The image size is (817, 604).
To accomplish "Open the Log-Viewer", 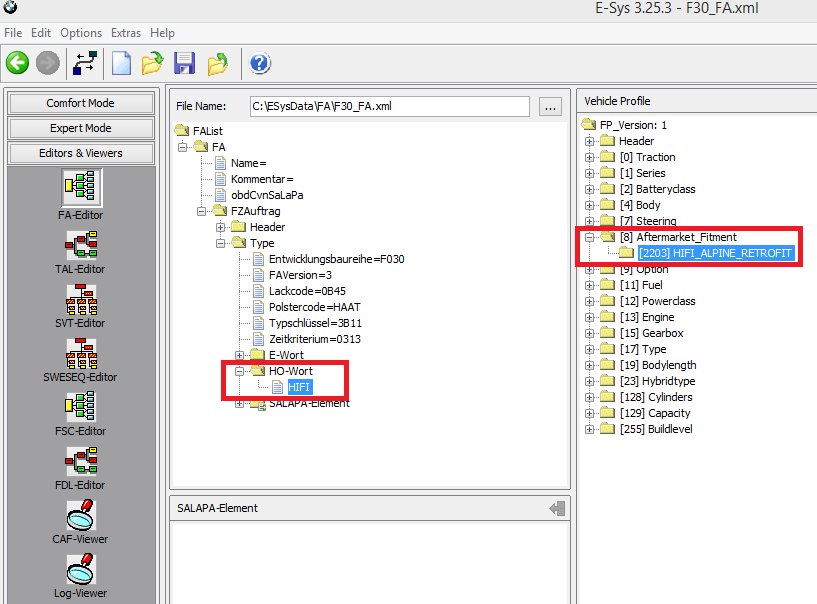I will 81,576.
